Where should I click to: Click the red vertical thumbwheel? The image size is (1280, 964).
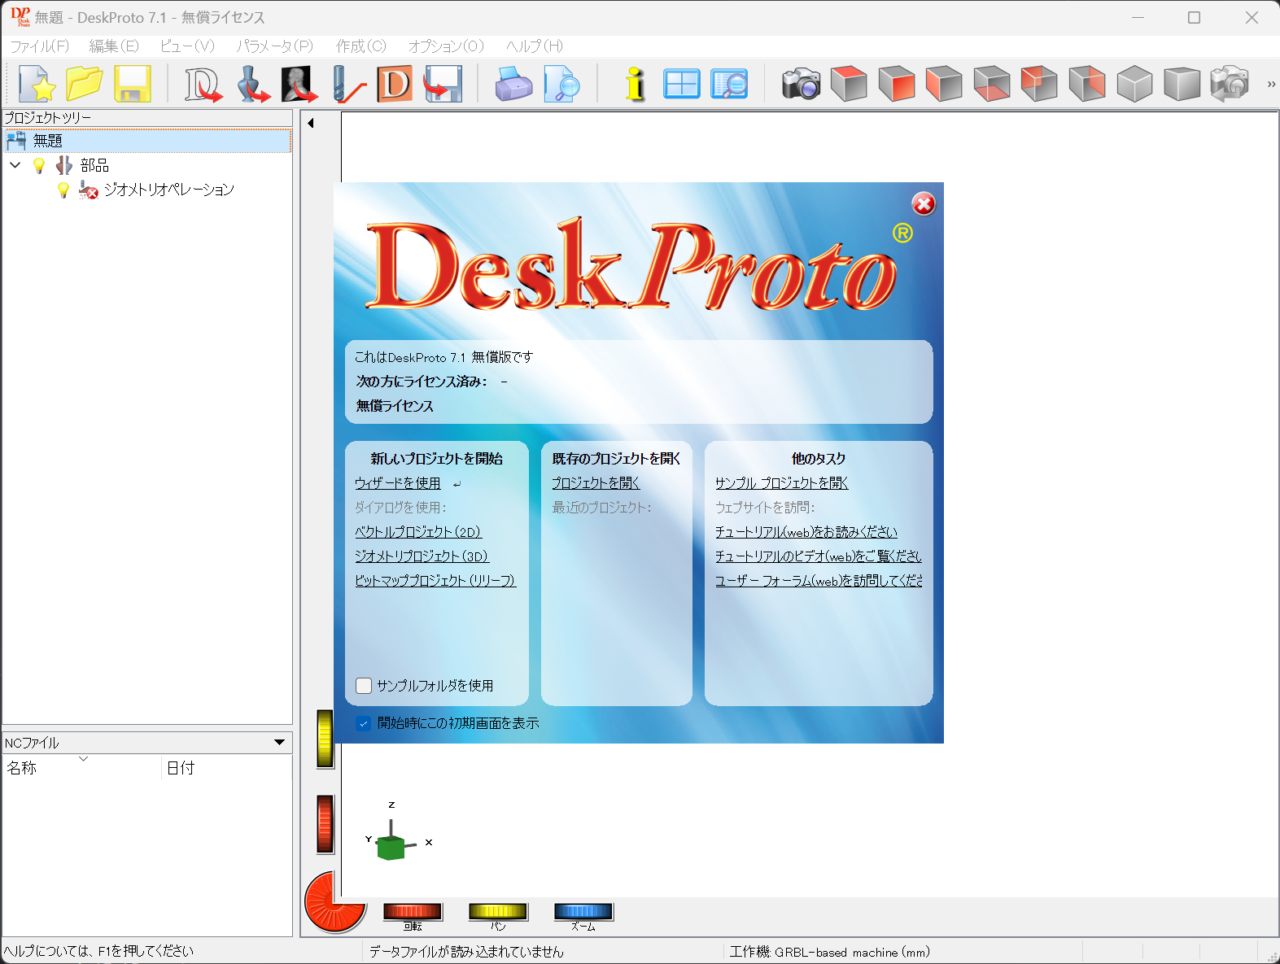coord(325,824)
